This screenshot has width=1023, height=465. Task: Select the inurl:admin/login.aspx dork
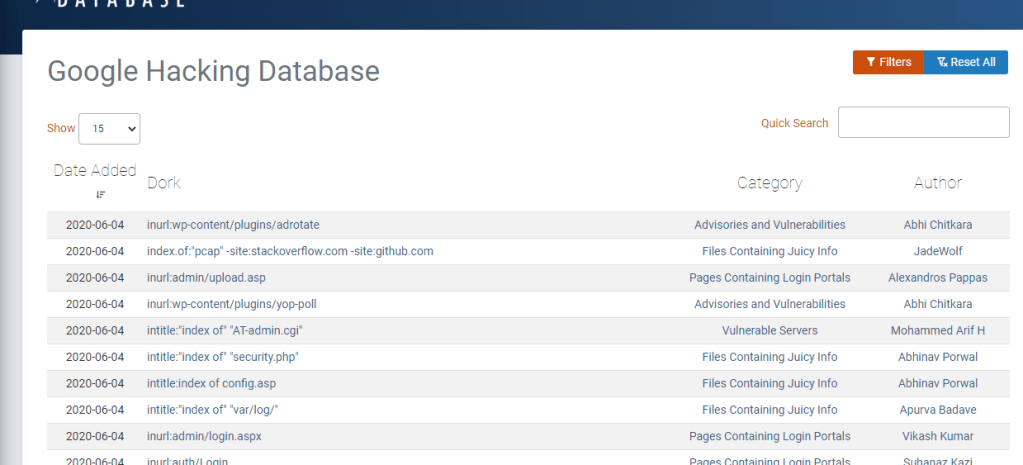click(204, 436)
